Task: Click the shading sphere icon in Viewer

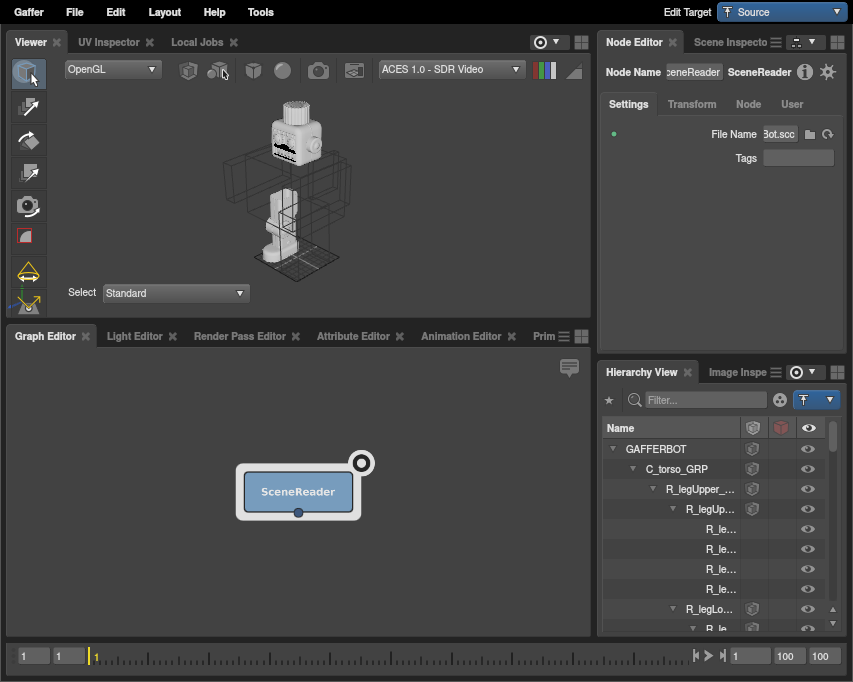Action: coord(283,70)
